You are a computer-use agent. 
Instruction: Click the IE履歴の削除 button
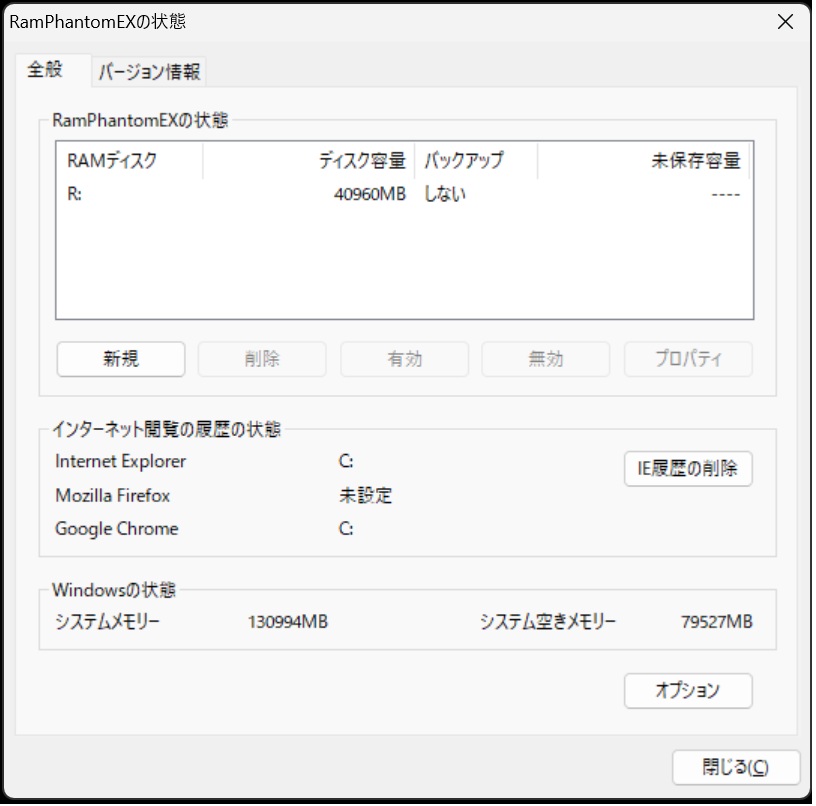point(688,468)
